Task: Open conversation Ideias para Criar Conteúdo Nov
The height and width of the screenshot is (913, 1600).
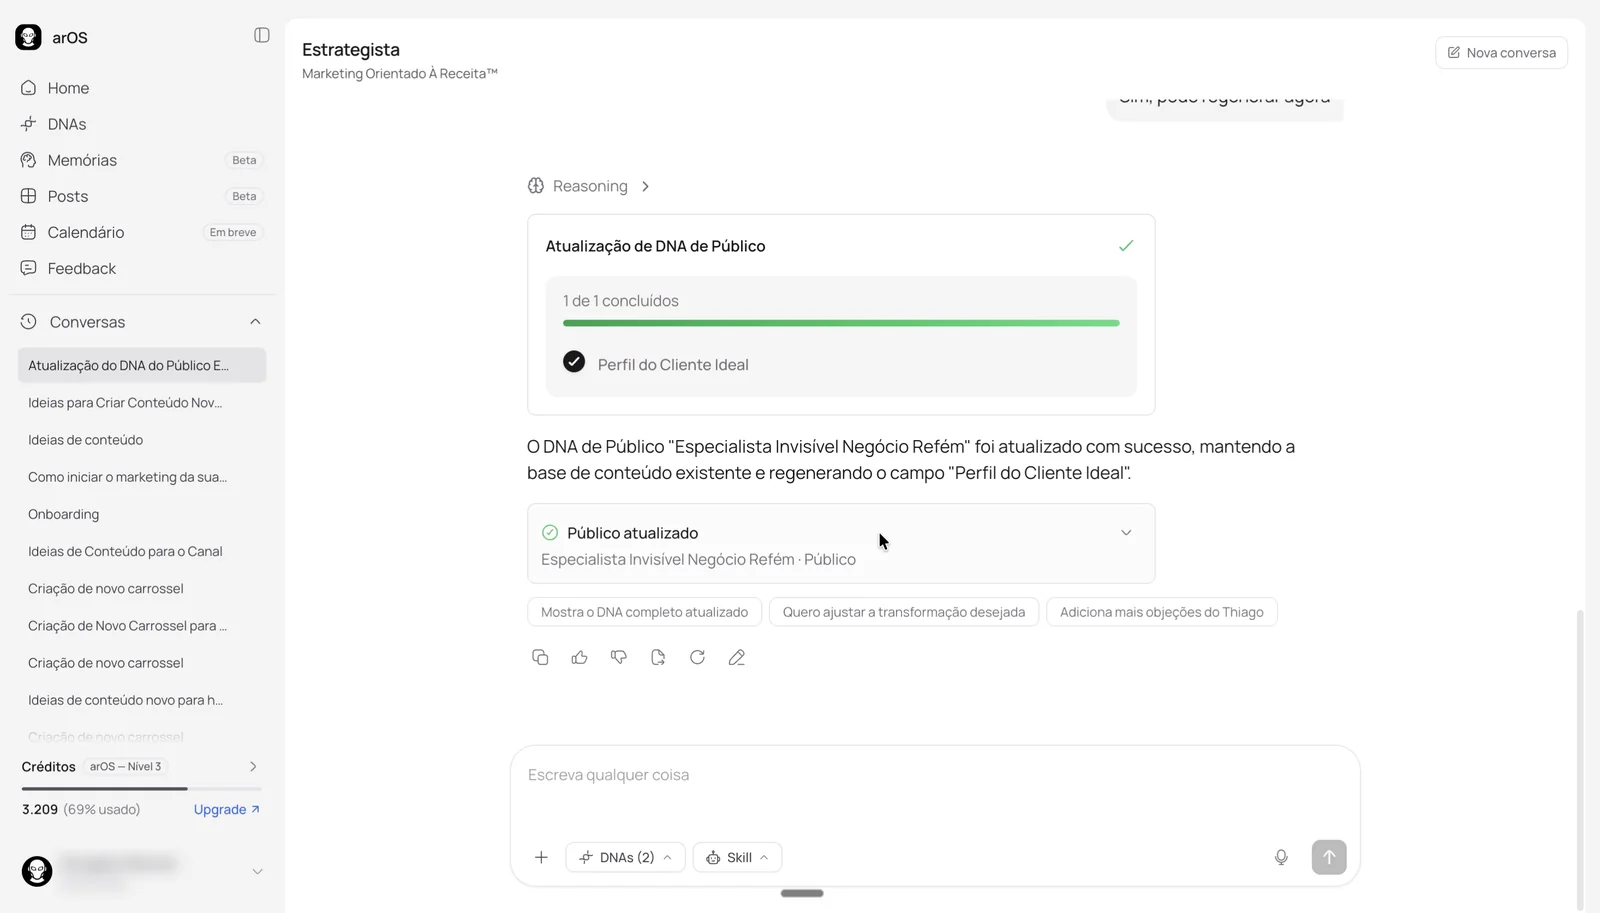Action: 142,403
